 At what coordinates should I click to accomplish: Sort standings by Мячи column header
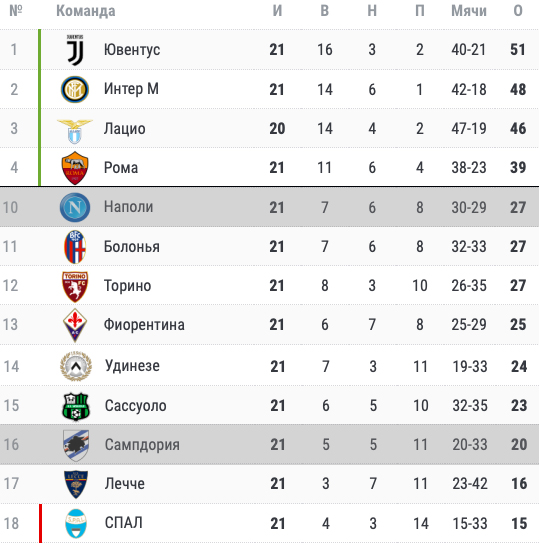pos(469,11)
